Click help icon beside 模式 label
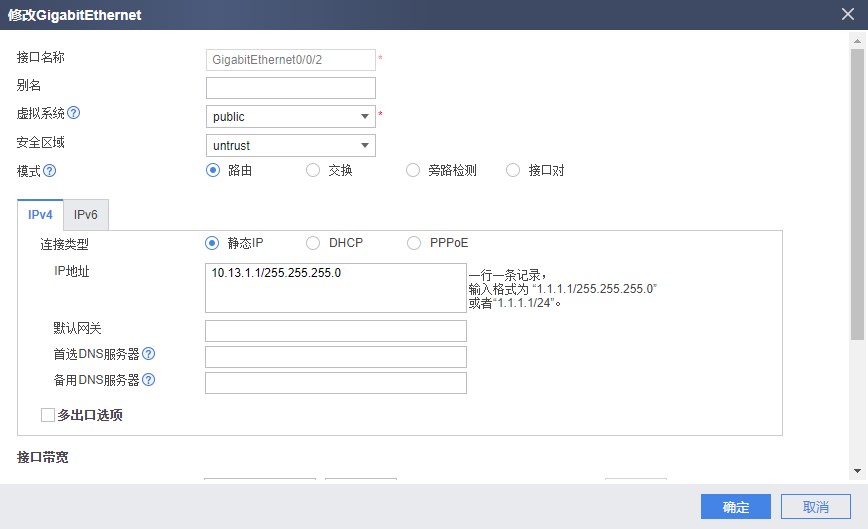 point(50,171)
